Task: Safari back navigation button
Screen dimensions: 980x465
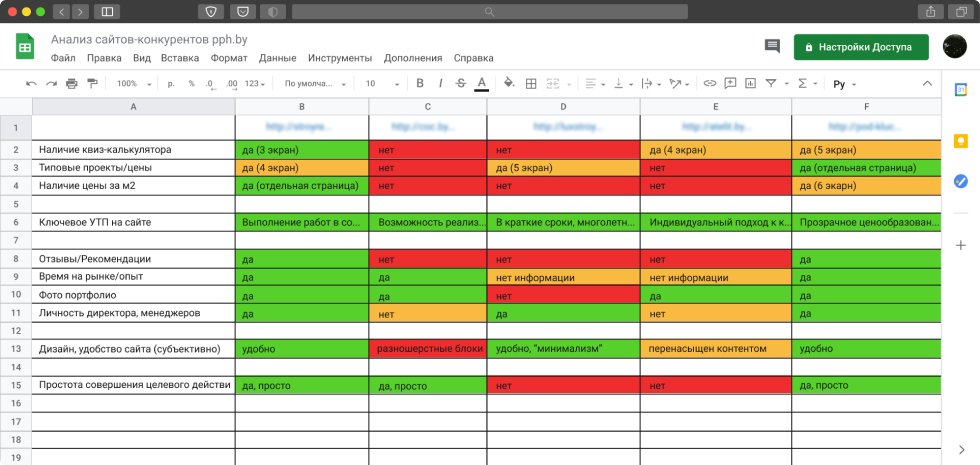Action: 61,11
